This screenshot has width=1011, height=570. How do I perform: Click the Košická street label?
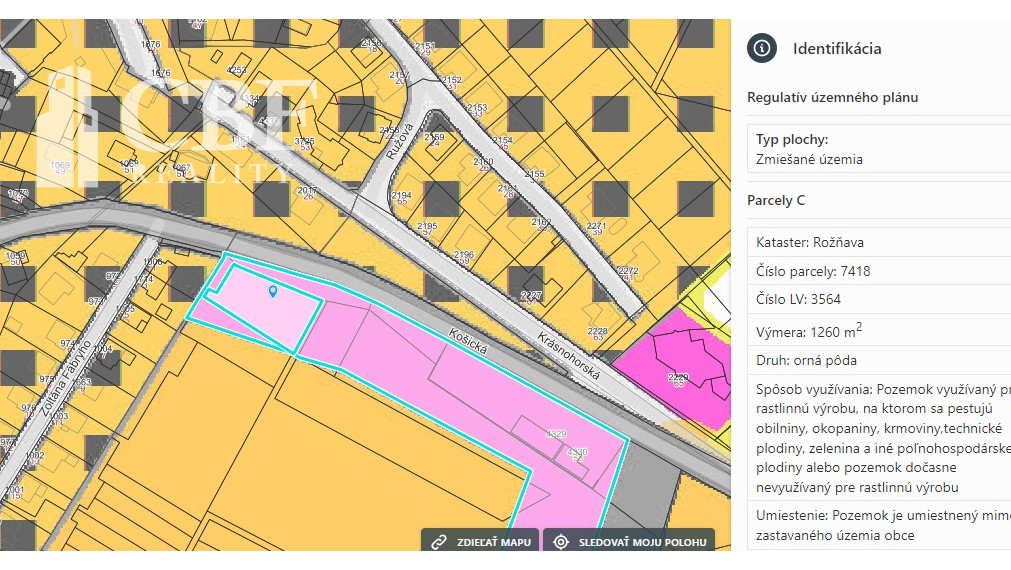pyautogui.click(x=466, y=346)
